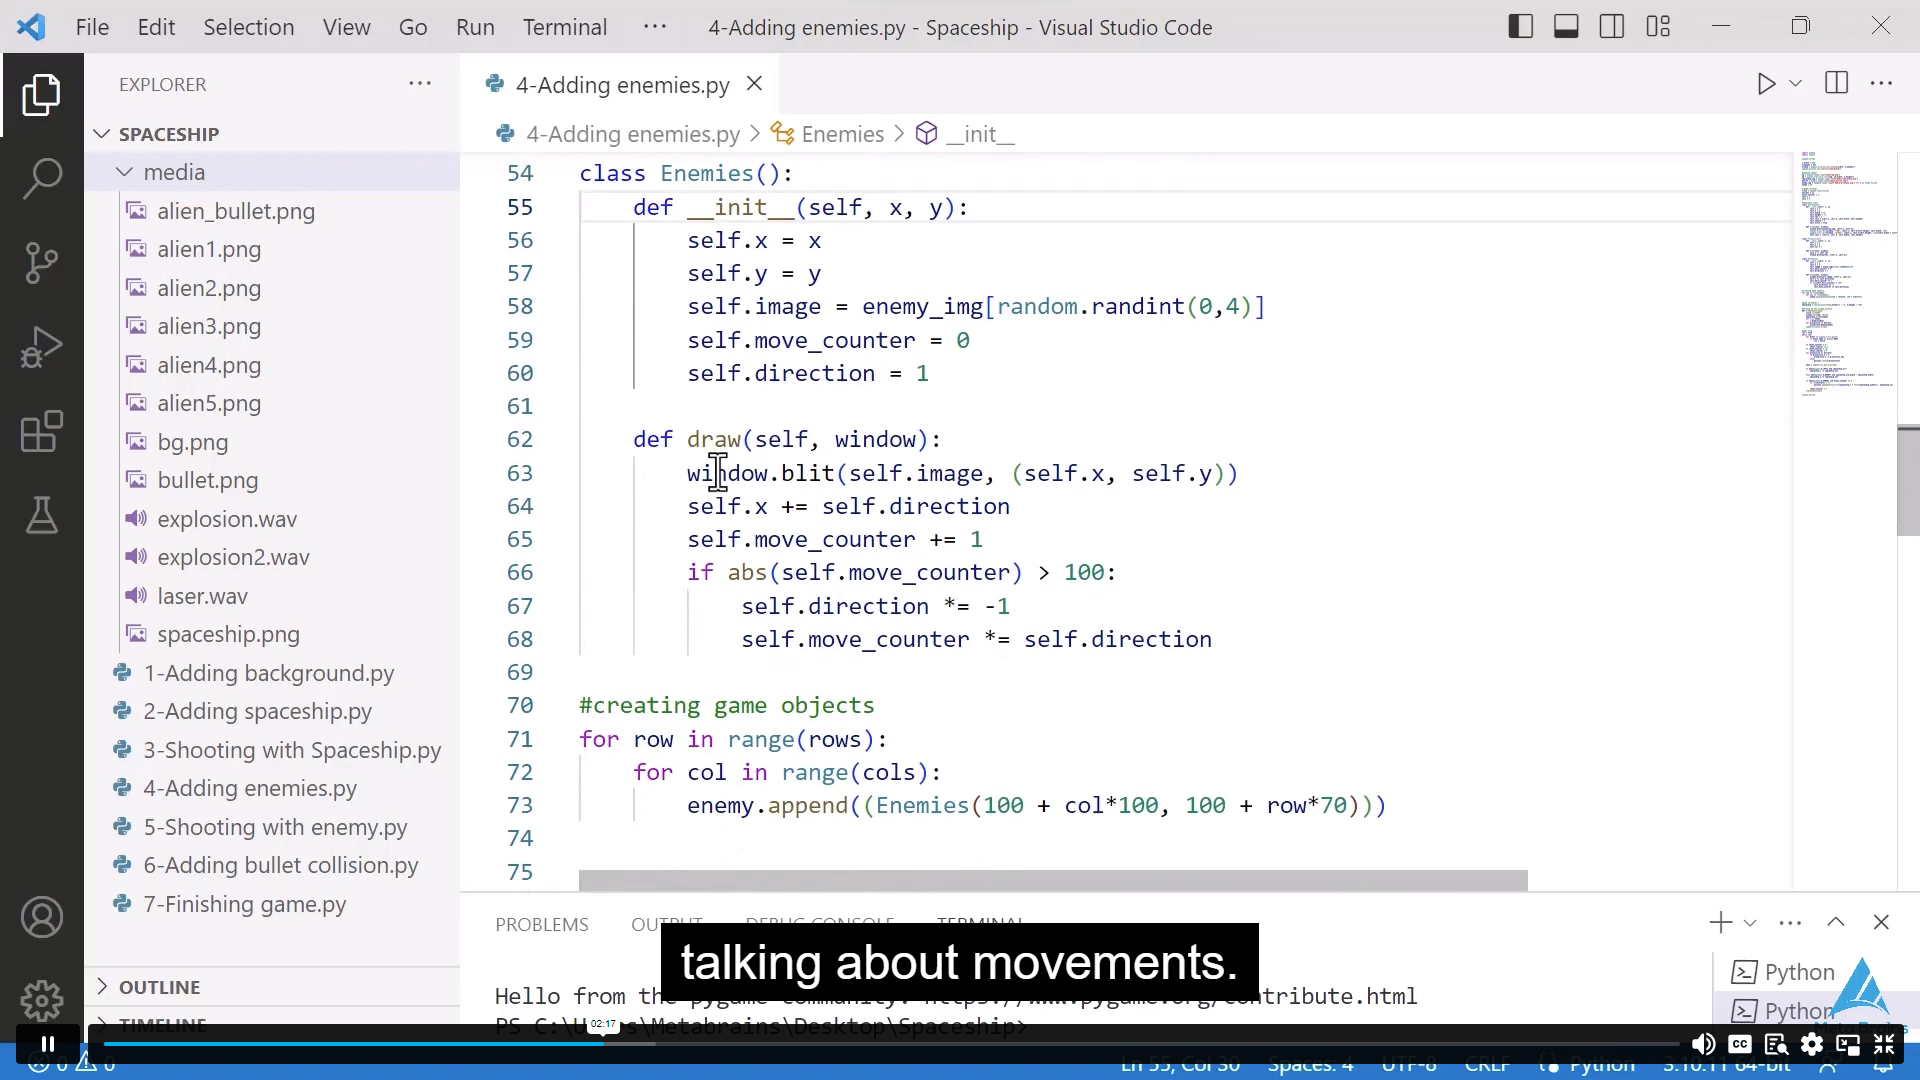
Task: Open the Run and Debug view
Action: pyautogui.click(x=41, y=346)
